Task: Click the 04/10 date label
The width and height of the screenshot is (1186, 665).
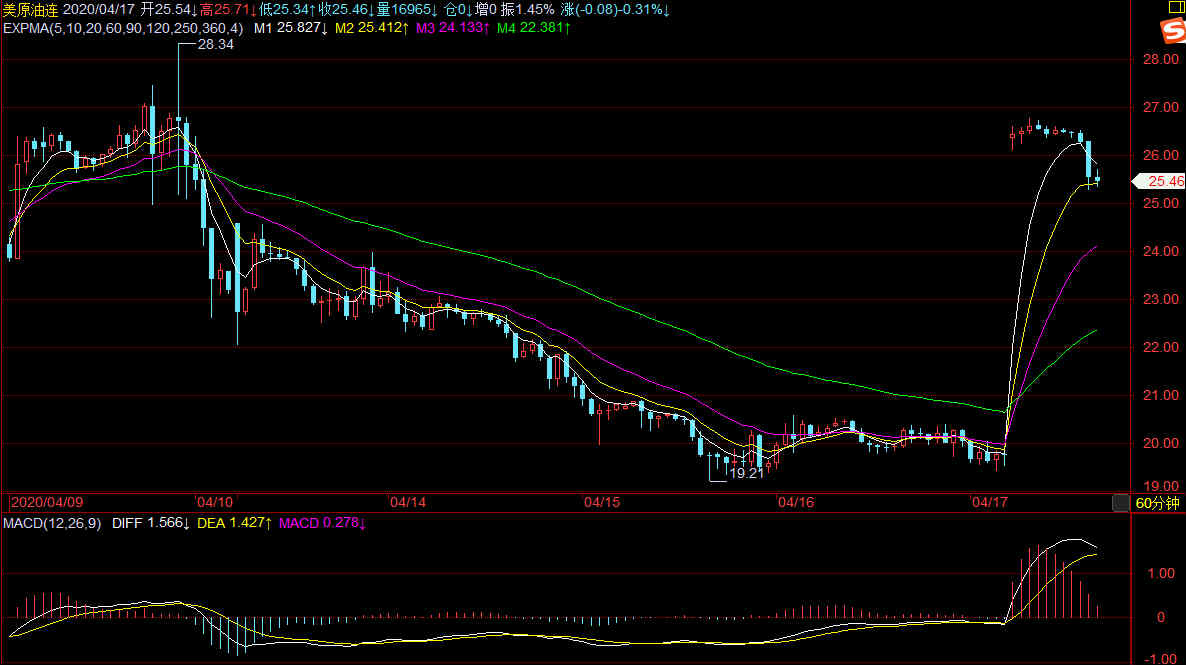Action: tap(214, 502)
